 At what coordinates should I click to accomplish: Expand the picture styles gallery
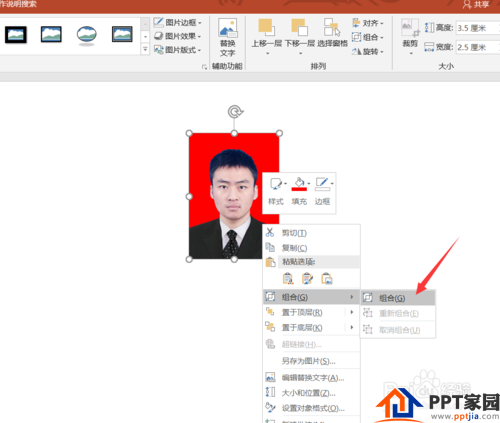(x=145, y=49)
